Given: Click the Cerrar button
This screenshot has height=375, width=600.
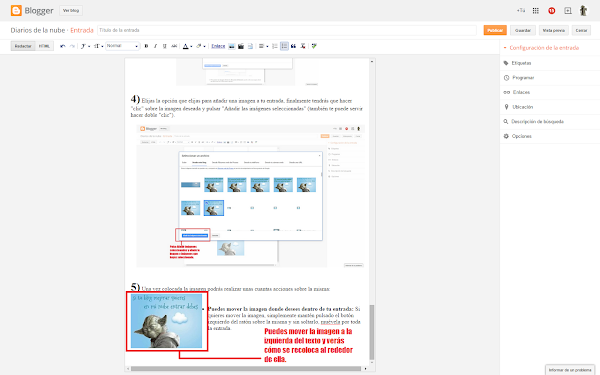Looking at the screenshot, I should [581, 30].
